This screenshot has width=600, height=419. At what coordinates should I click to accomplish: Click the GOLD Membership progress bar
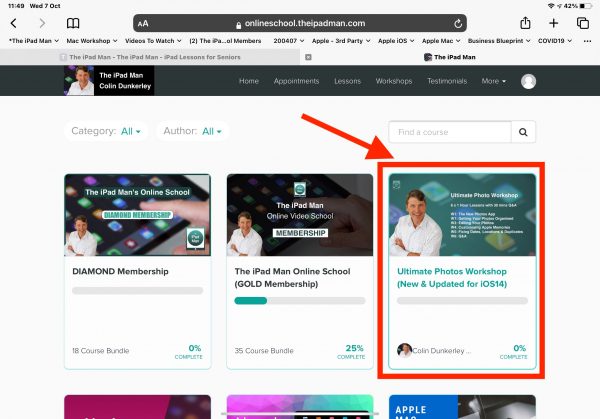point(300,301)
